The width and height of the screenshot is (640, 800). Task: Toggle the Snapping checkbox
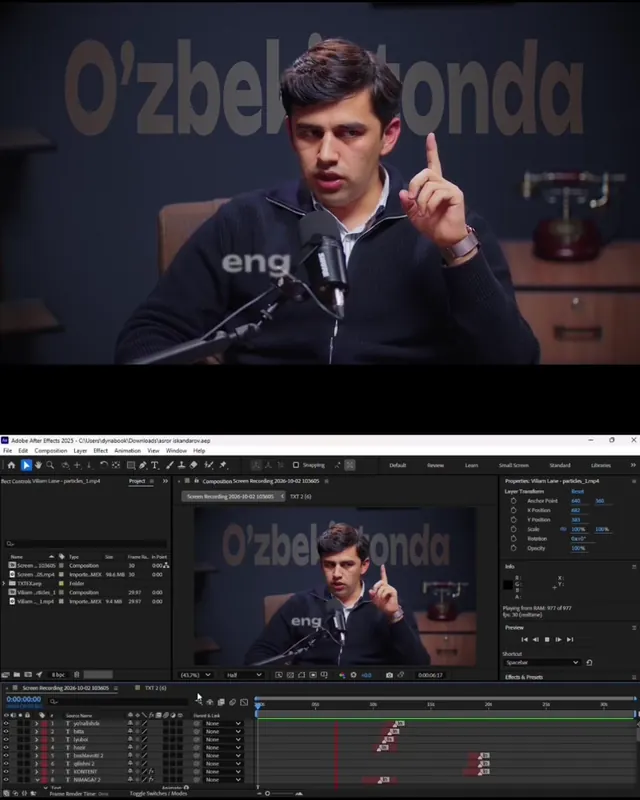(x=296, y=465)
